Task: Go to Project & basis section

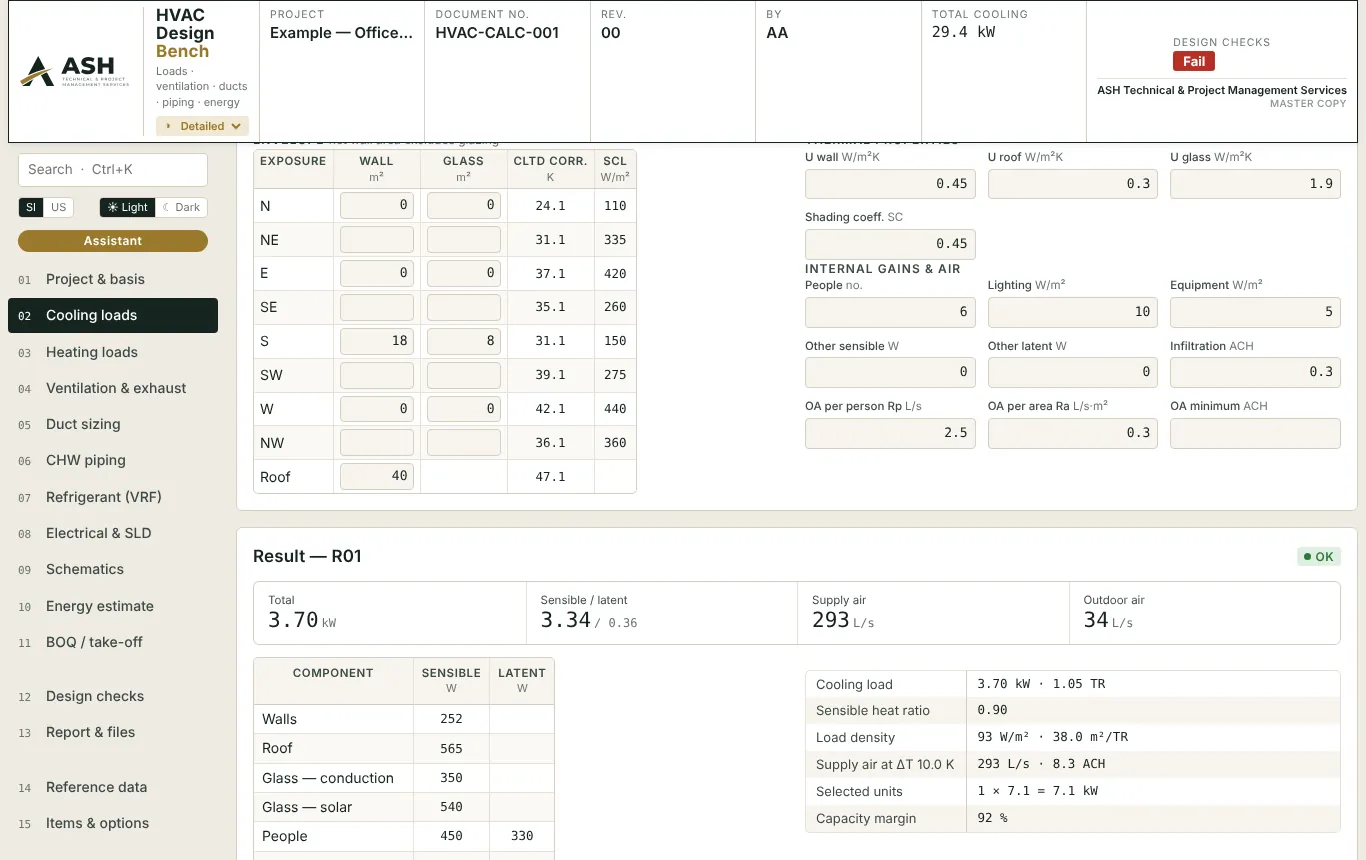Action: click(113, 279)
